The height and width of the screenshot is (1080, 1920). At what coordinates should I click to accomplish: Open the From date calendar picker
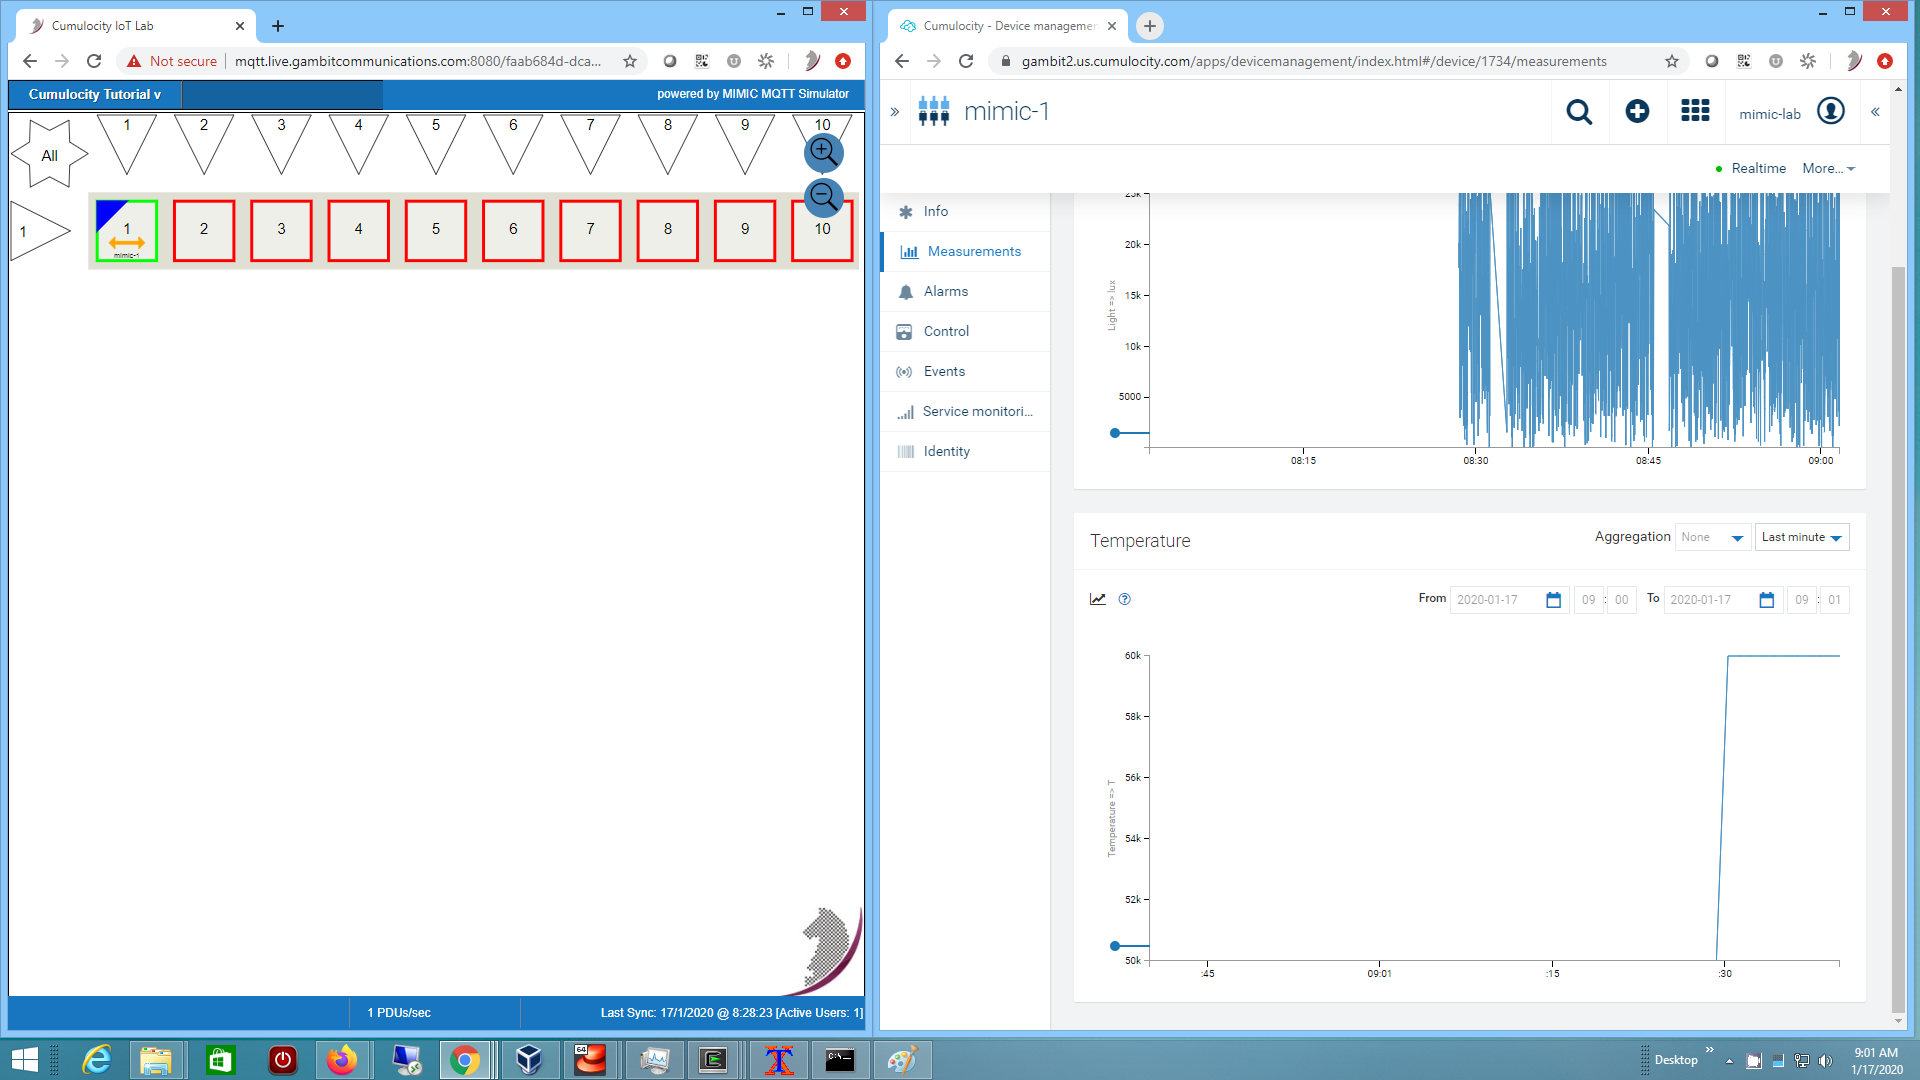1553,600
